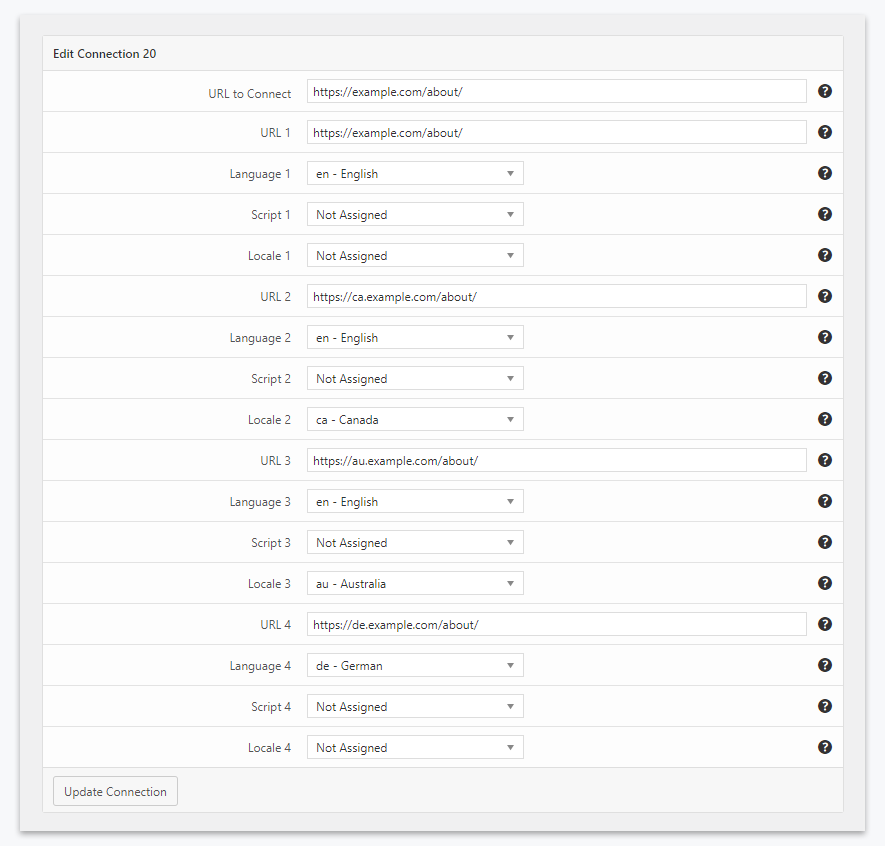
Task: View help for Language 4
Action: [824, 664]
